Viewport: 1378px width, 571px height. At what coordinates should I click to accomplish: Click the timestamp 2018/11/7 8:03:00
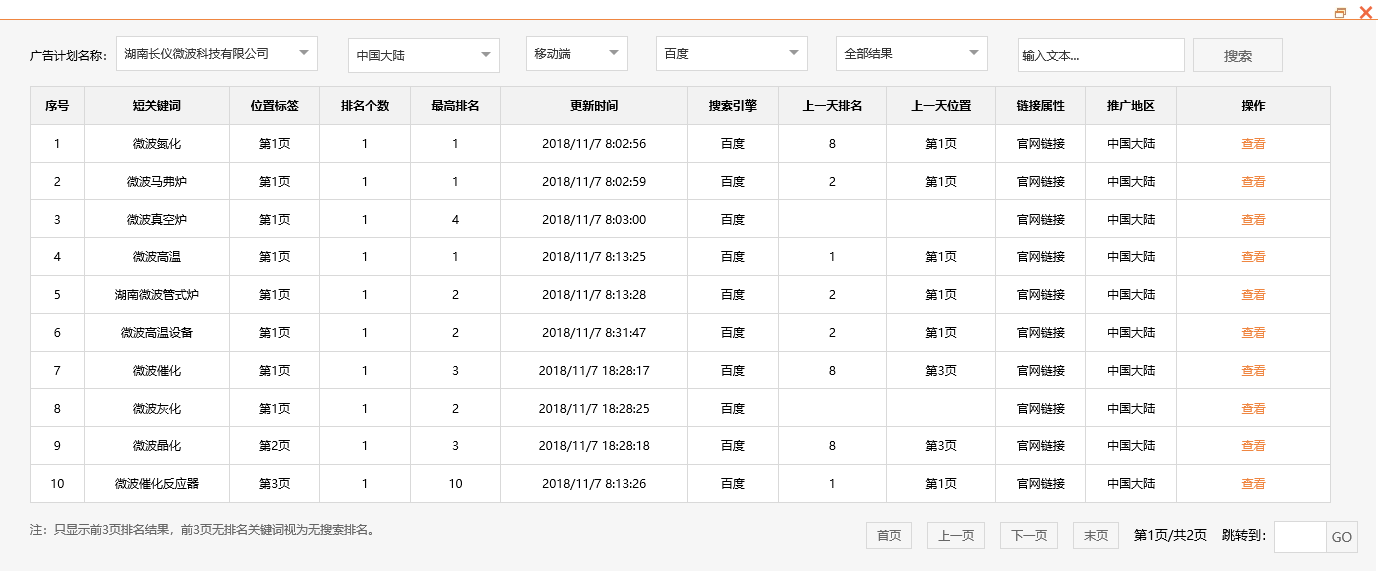pyautogui.click(x=594, y=220)
